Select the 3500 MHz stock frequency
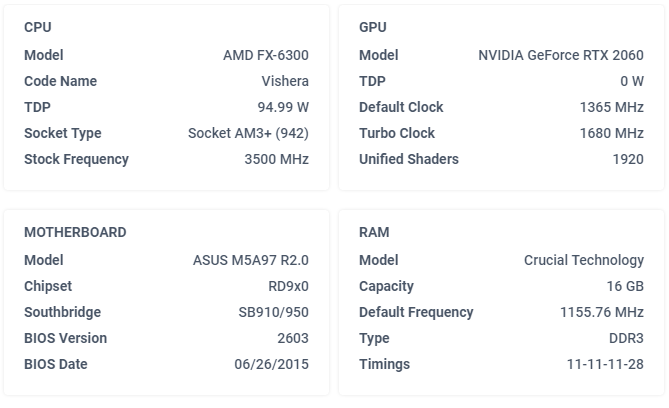 (276, 159)
